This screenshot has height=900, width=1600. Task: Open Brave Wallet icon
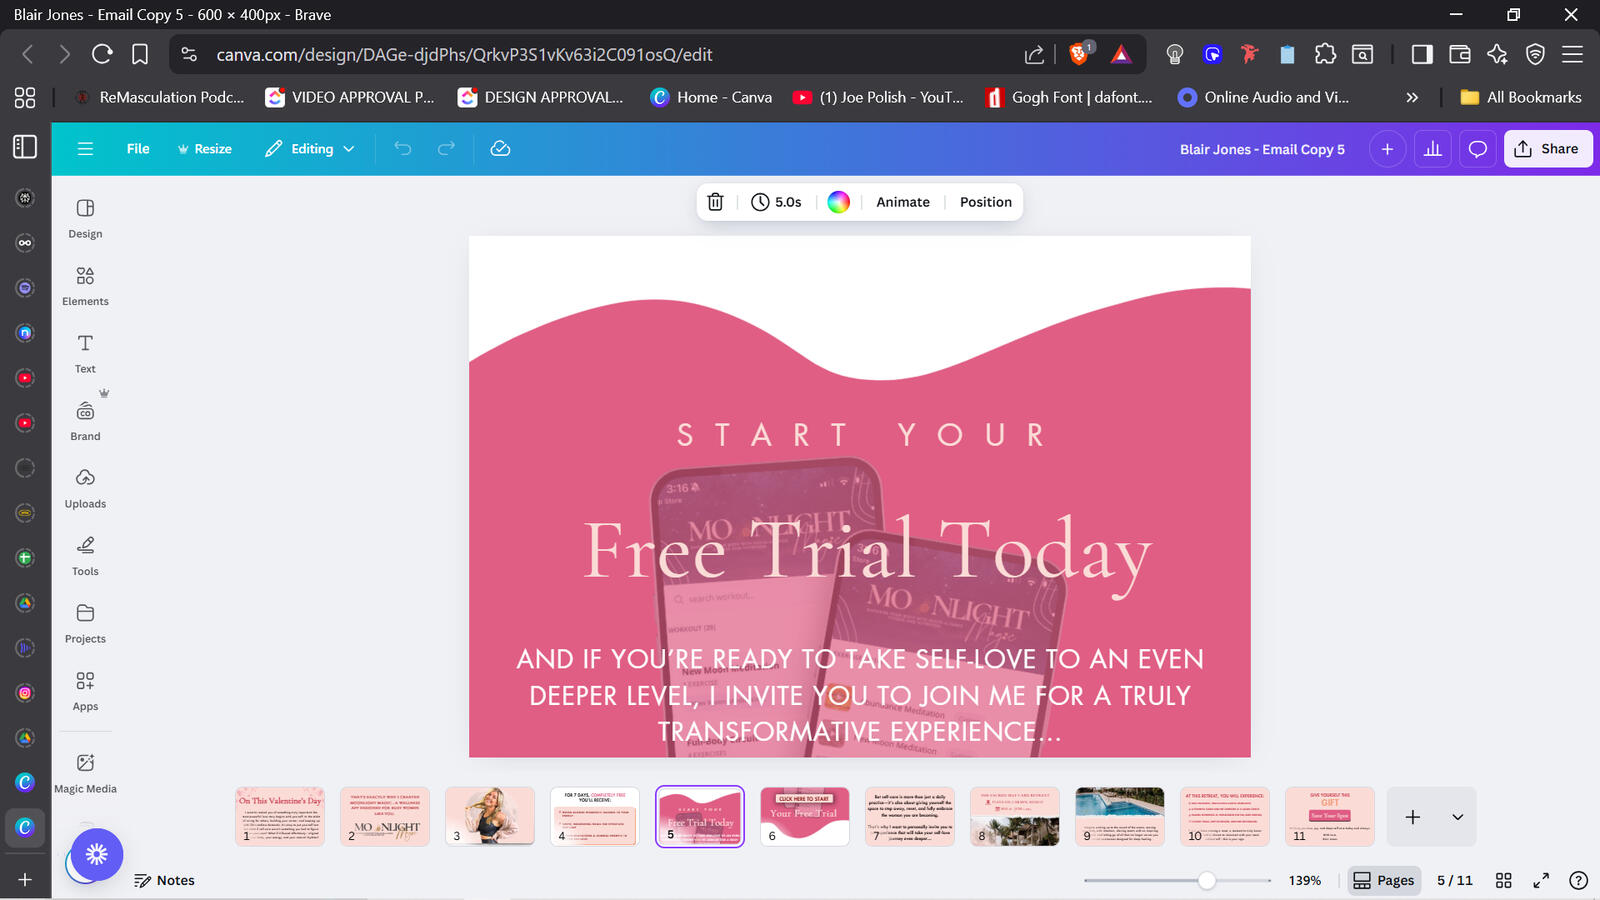1459,54
